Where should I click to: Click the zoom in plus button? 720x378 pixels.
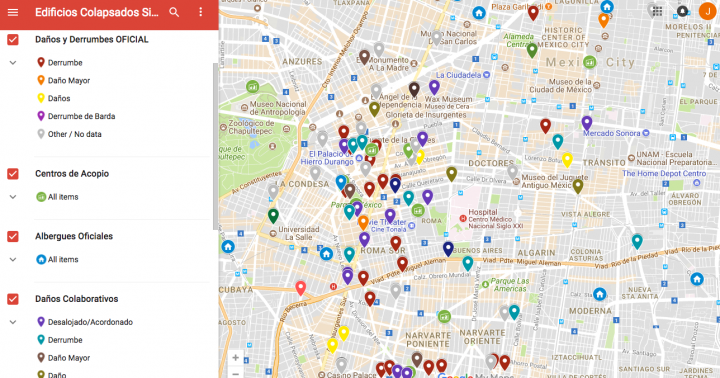pyautogui.click(x=236, y=357)
